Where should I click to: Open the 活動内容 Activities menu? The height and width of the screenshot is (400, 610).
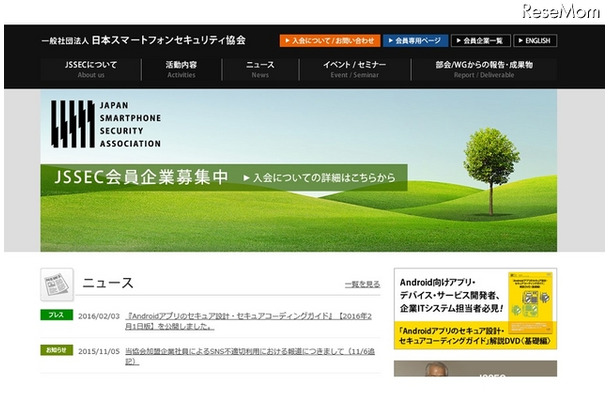[181, 69]
